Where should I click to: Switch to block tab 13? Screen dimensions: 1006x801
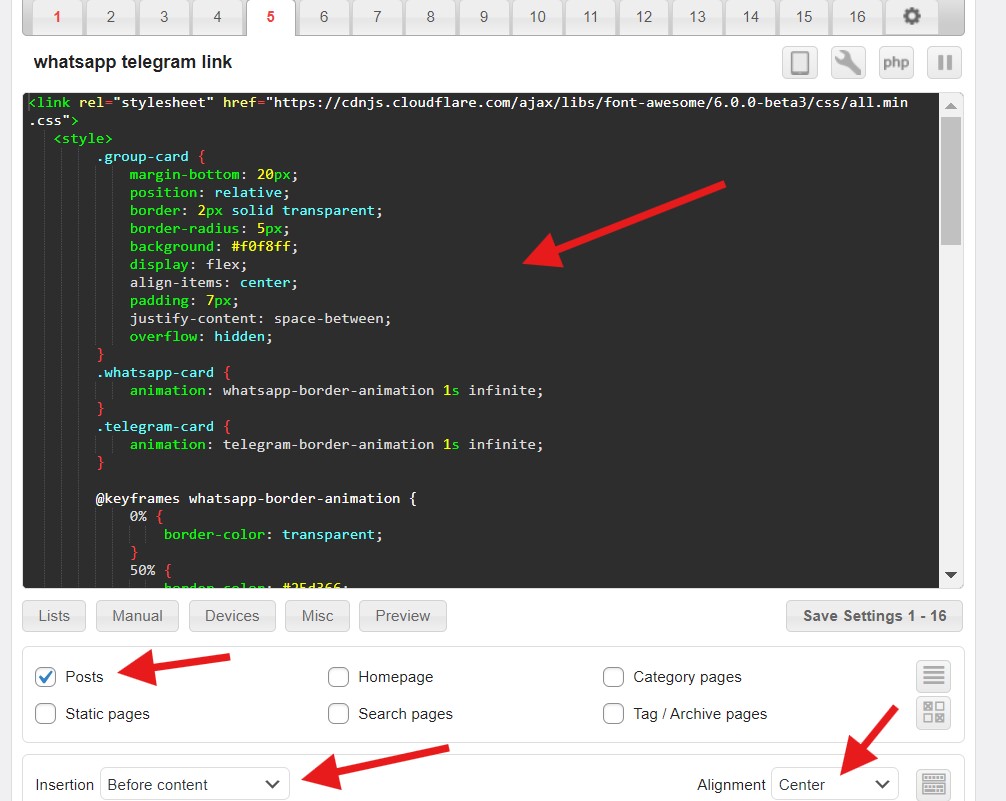click(x=697, y=17)
